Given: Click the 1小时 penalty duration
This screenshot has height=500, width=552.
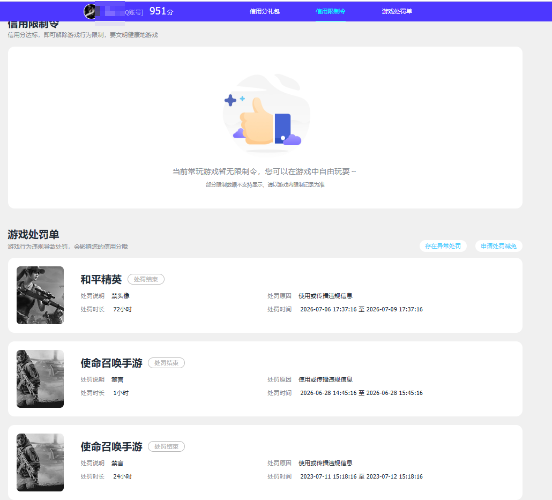Looking at the screenshot, I should [x=121, y=393].
